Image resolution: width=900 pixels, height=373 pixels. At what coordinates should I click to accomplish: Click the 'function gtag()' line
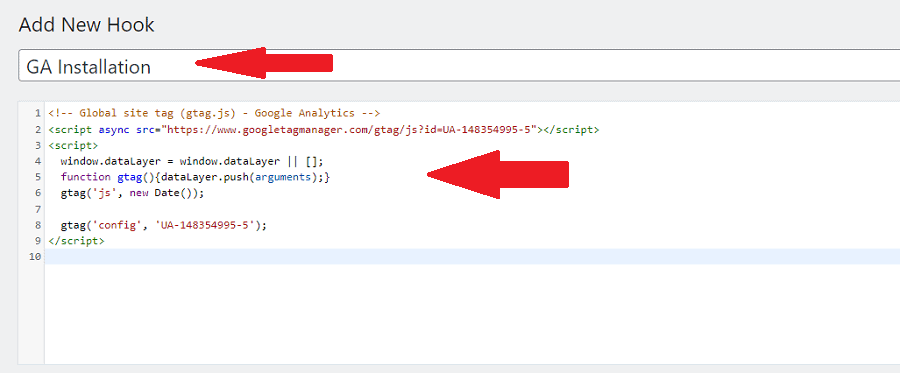pos(195,177)
